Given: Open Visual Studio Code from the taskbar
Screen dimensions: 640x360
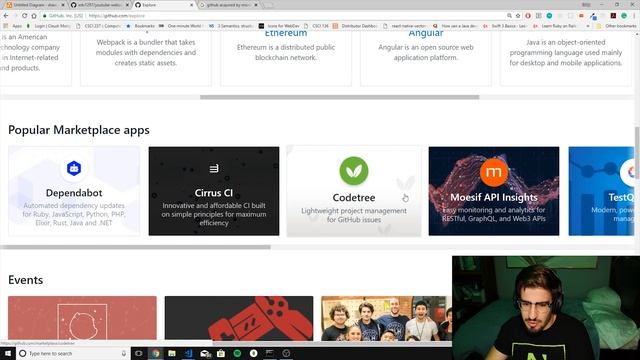Looking at the screenshot, I should tap(188, 353).
